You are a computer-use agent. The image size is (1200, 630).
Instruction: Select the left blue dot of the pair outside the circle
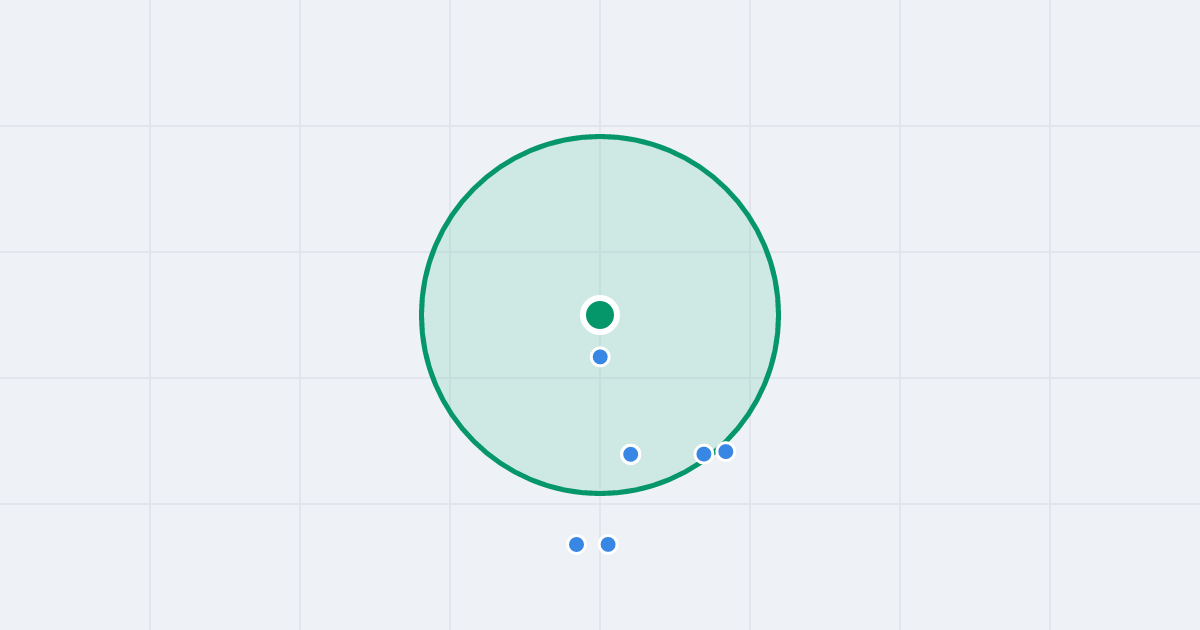(577, 544)
